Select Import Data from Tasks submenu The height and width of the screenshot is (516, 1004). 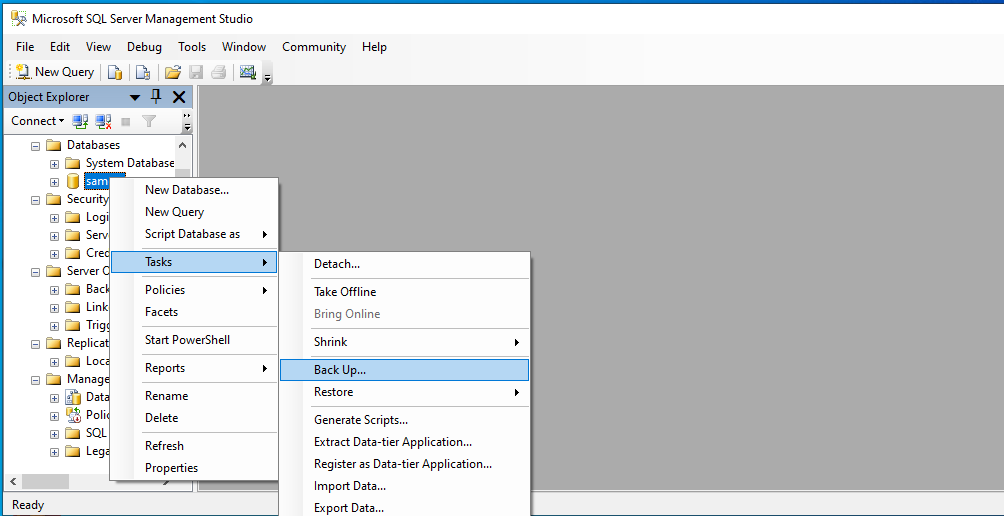point(405,486)
